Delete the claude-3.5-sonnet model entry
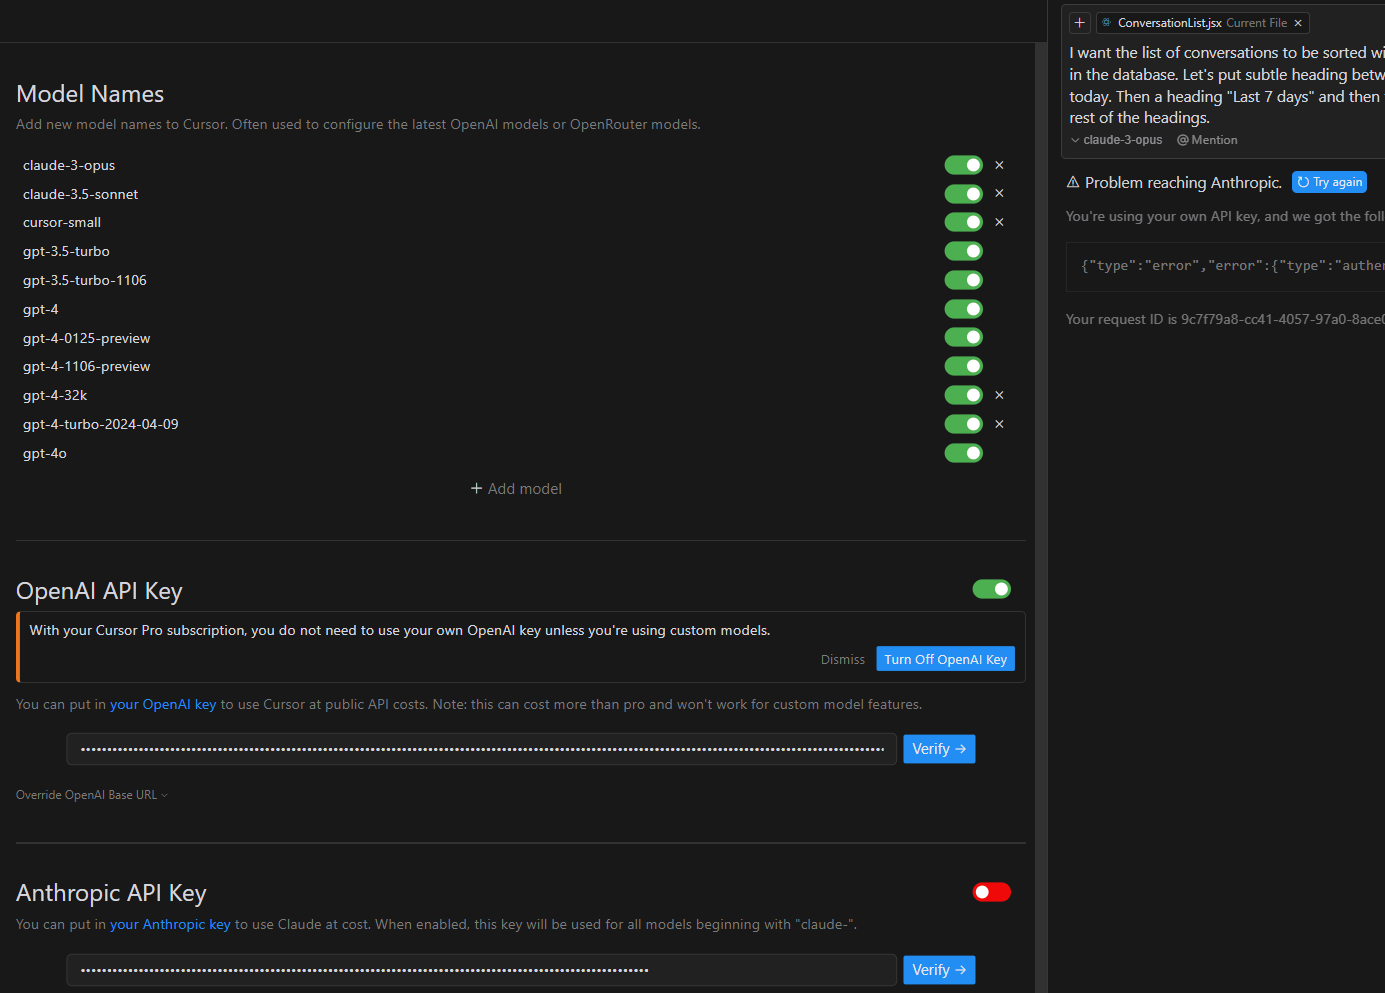 coord(999,193)
